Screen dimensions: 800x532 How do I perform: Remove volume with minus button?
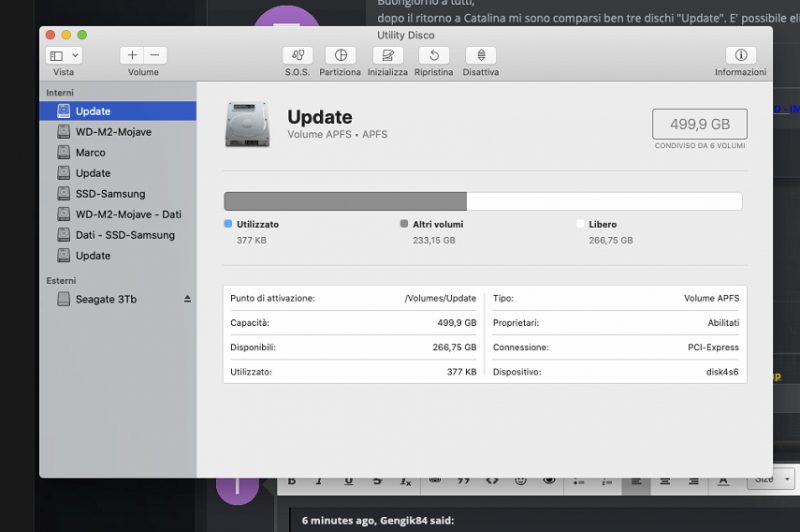click(155, 56)
